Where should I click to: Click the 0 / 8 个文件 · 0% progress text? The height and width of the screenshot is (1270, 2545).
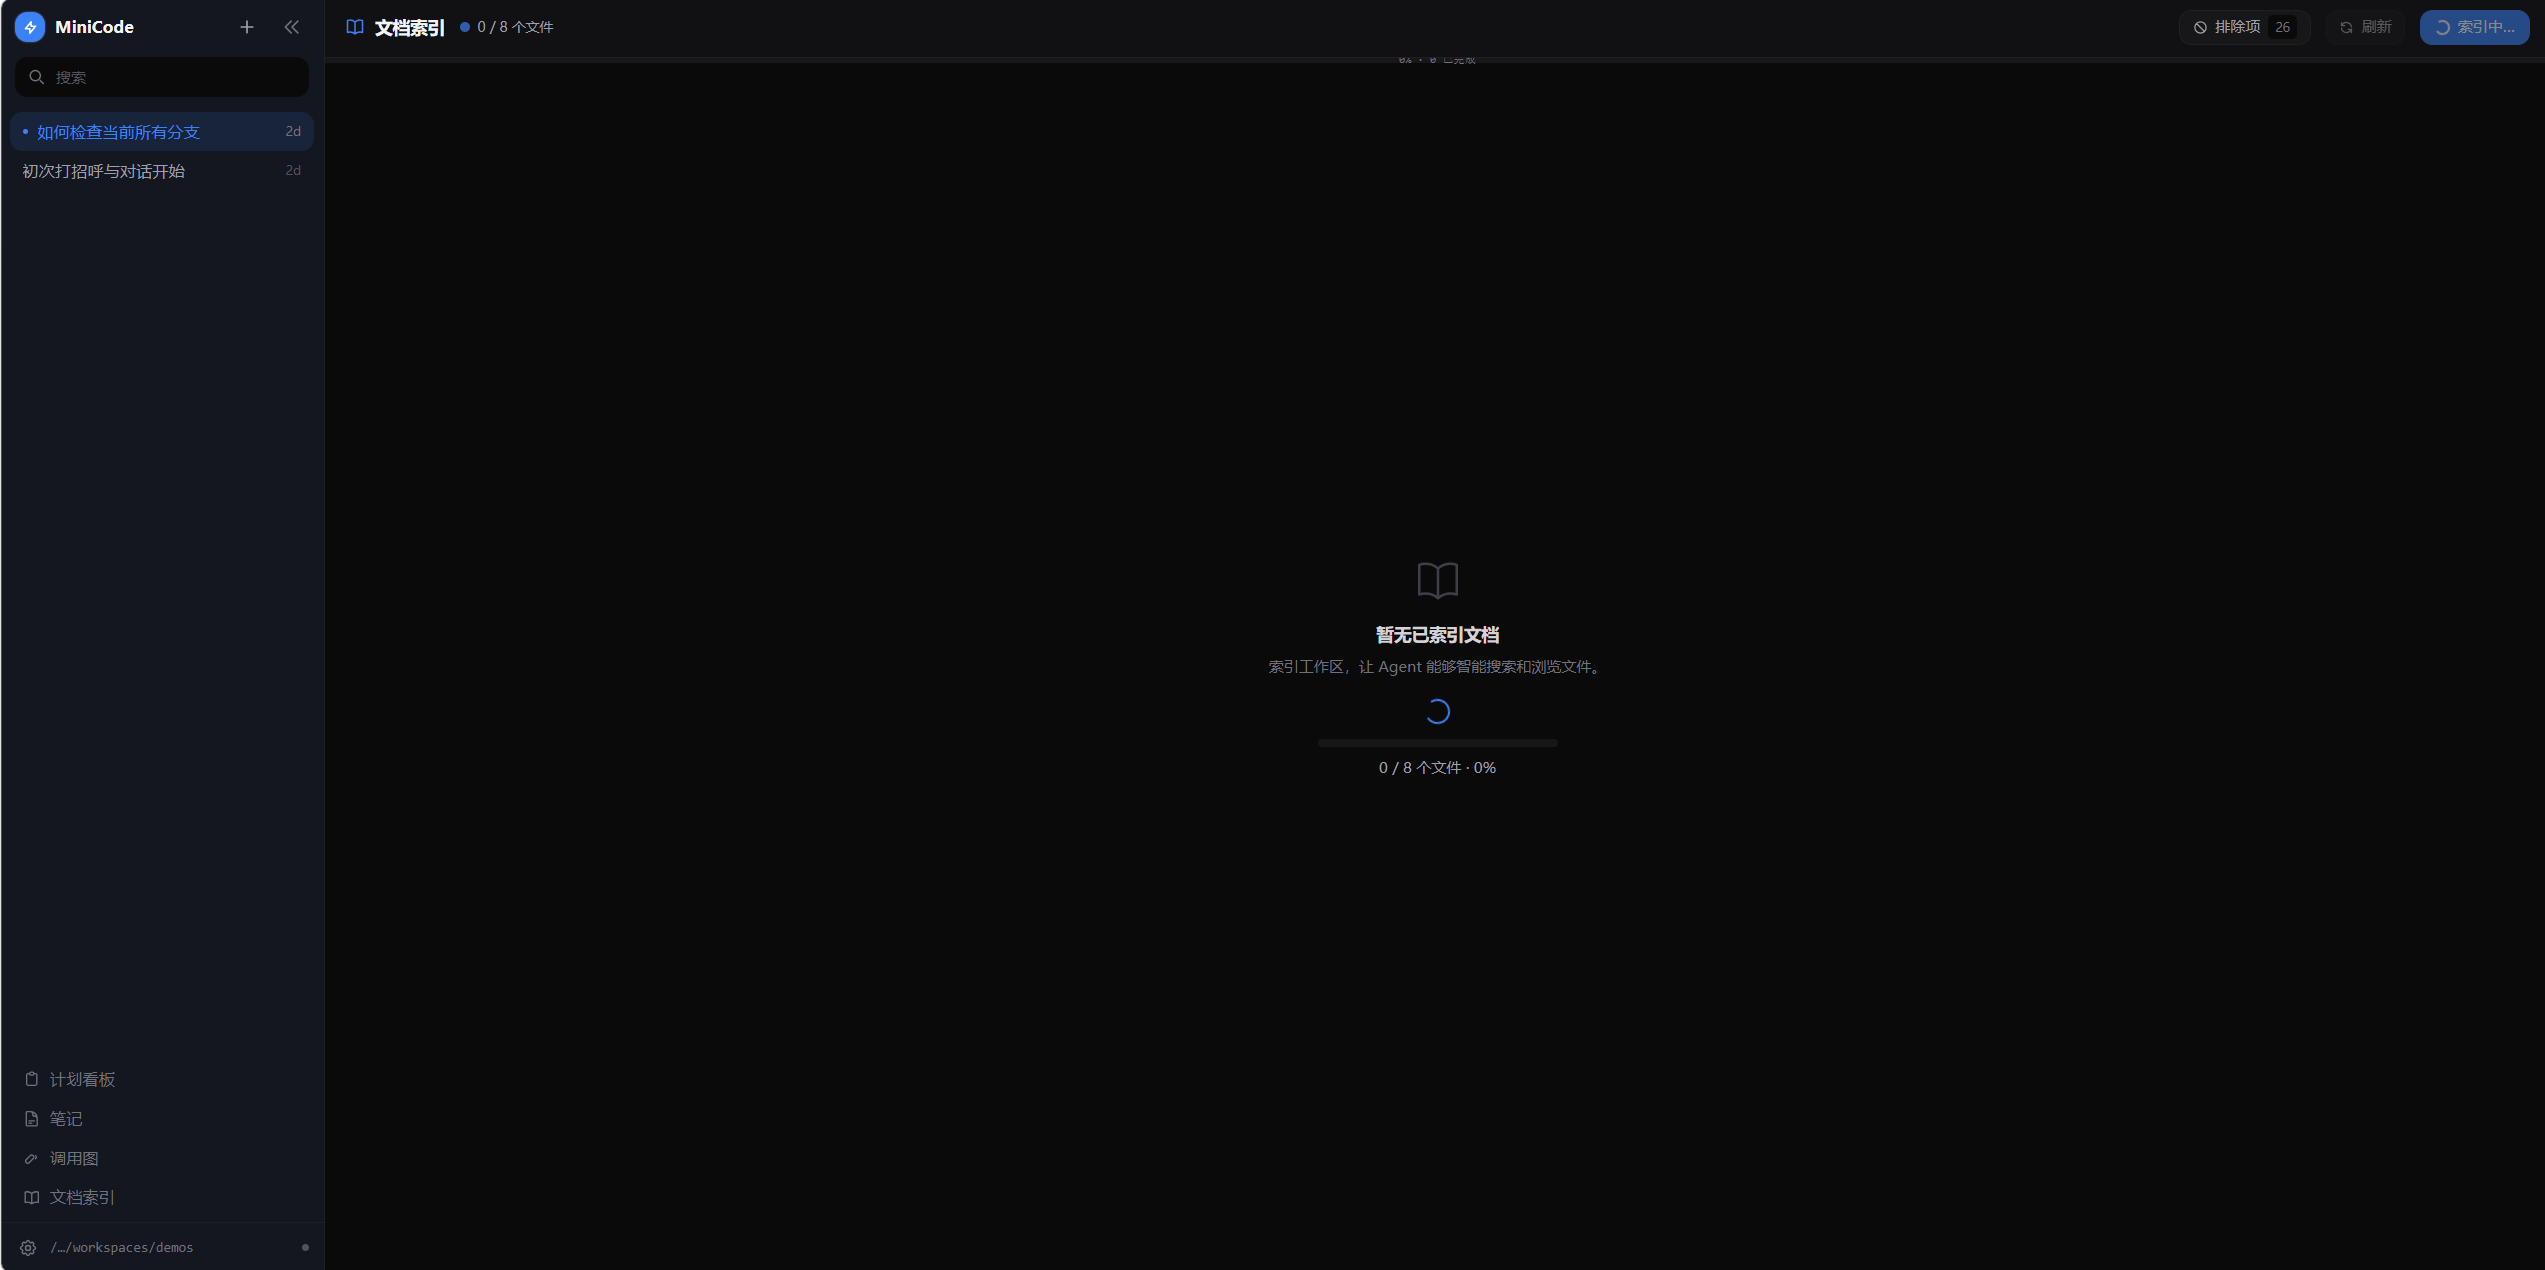click(1438, 768)
